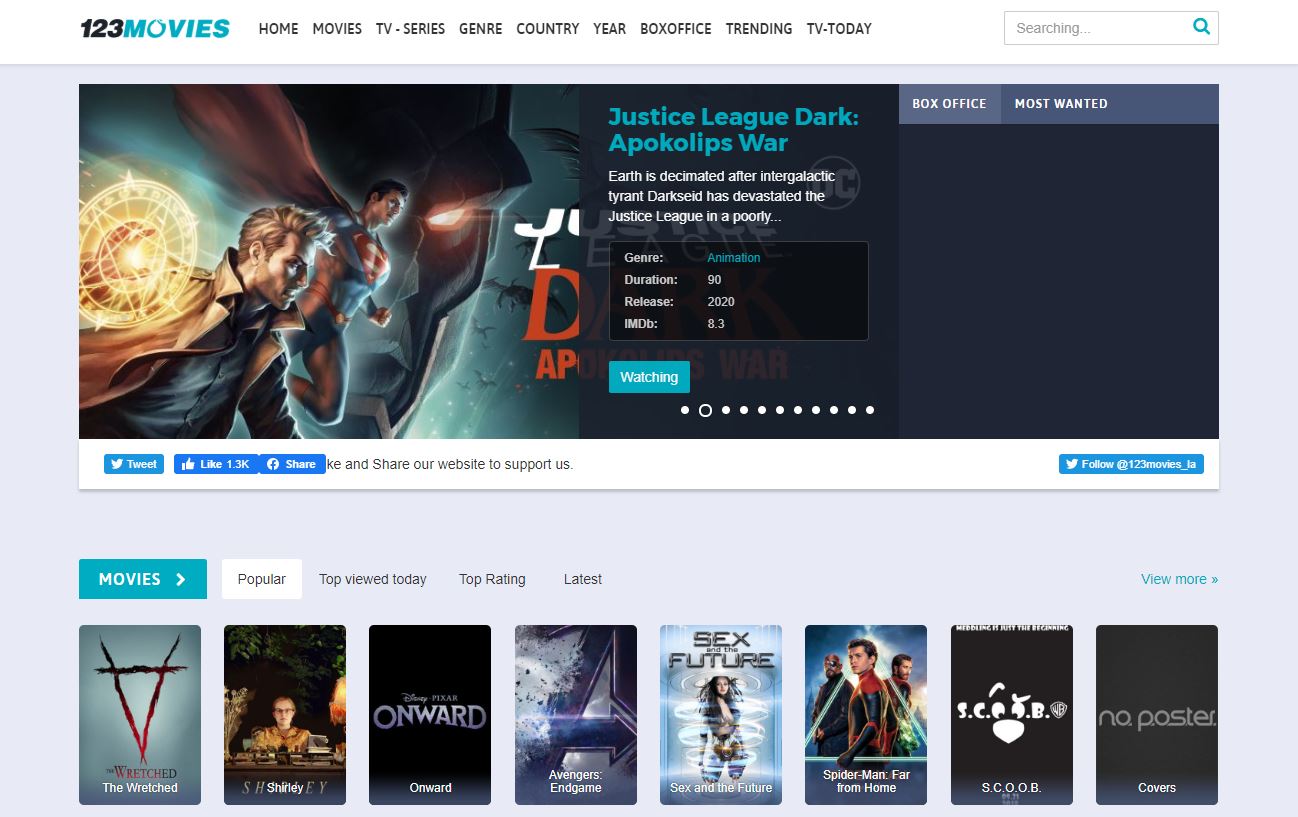1298x817 pixels.
Task: Go to TRENDING page
Action: coord(759,29)
